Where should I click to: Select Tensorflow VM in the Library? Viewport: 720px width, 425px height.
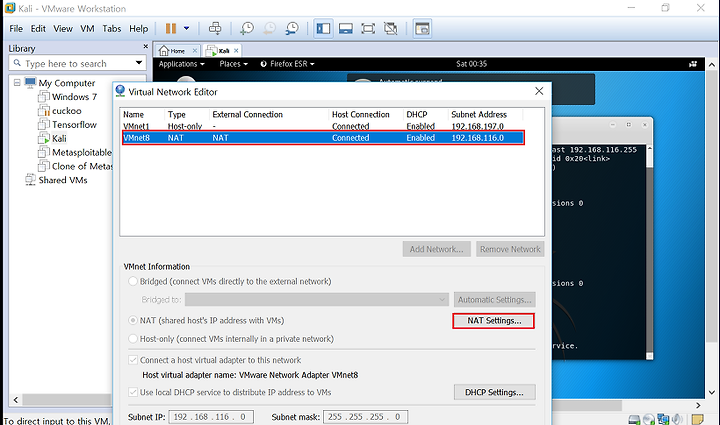click(x=74, y=124)
